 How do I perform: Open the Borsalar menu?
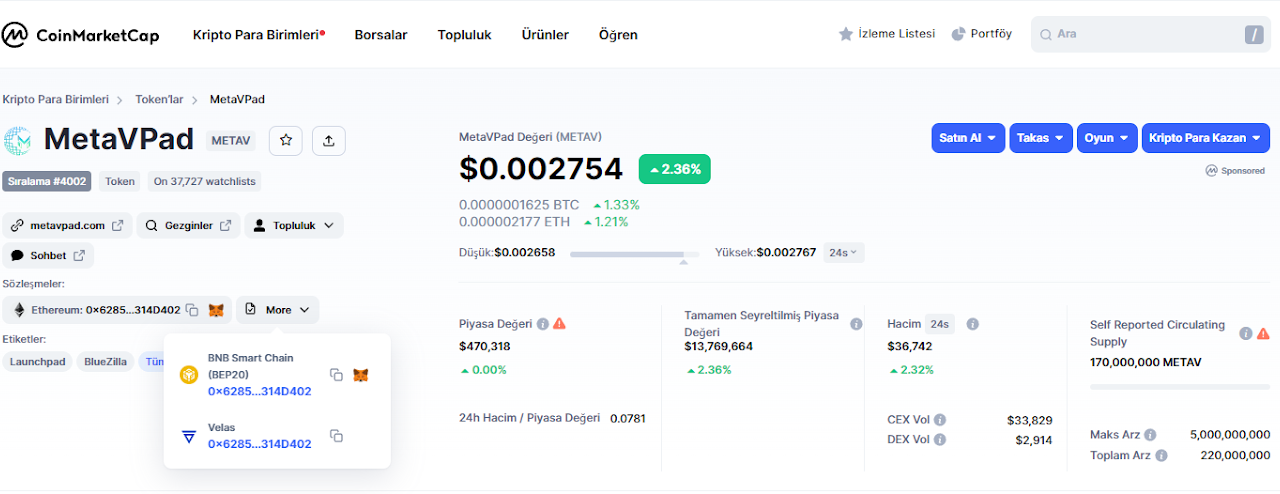(381, 34)
